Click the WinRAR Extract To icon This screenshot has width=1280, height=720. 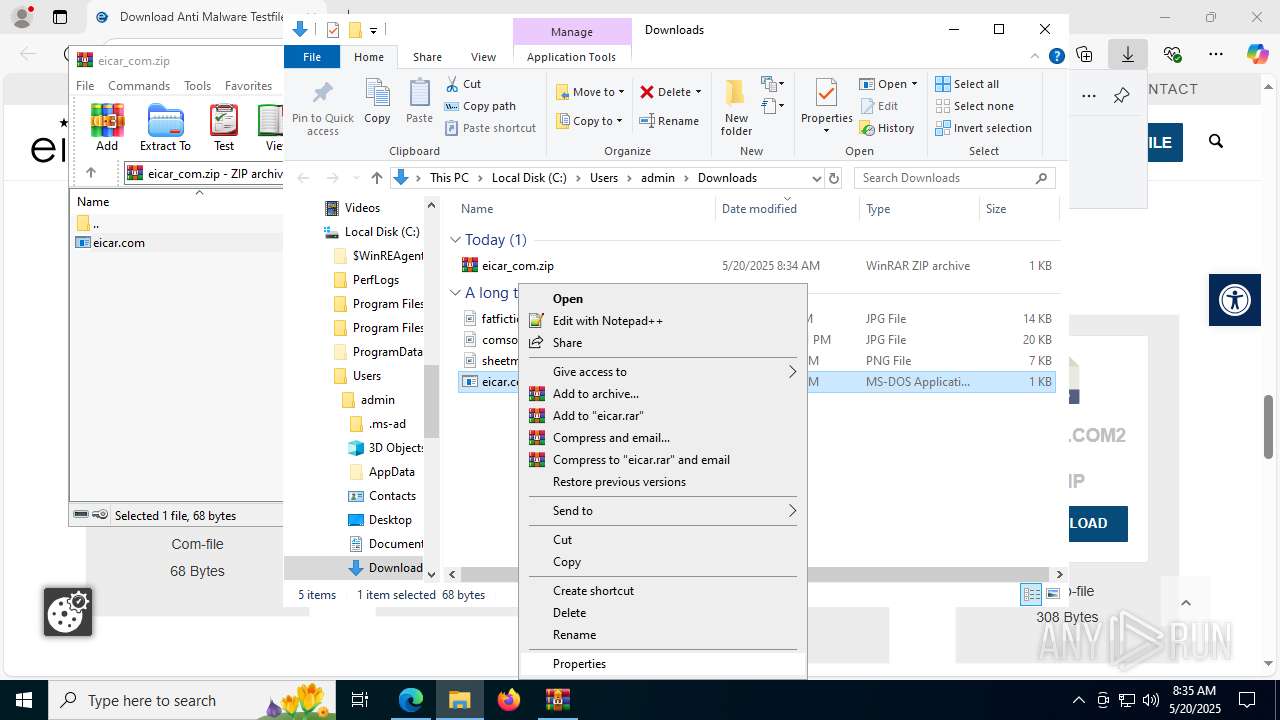tap(165, 127)
